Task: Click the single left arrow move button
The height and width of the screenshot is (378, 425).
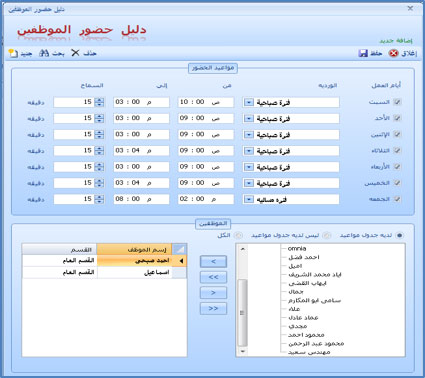Action: (213, 261)
